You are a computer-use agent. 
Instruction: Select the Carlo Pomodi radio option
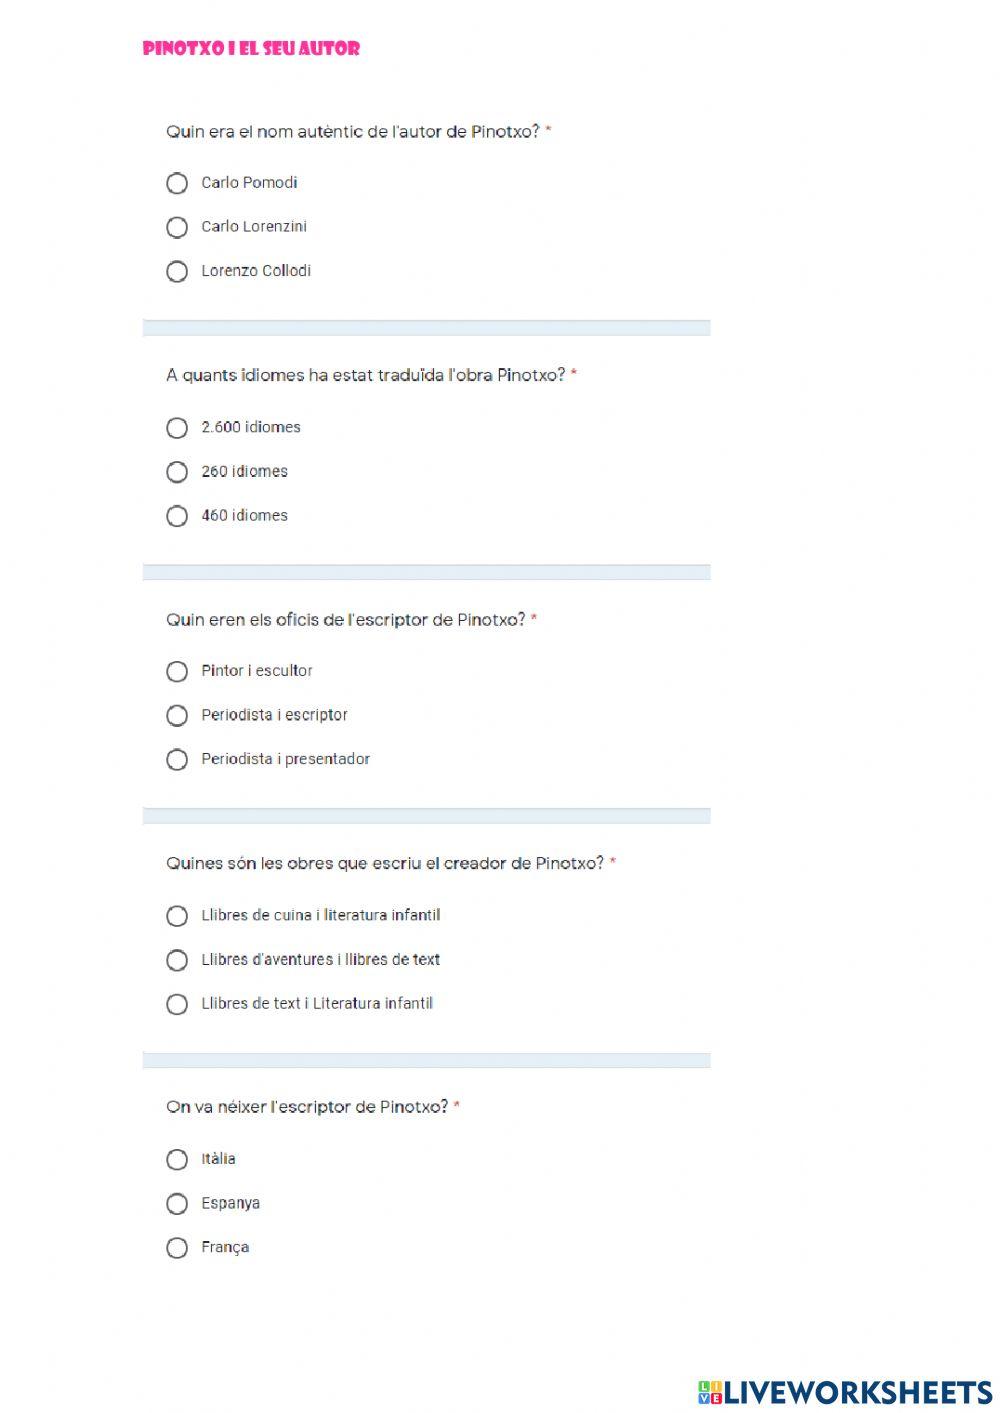[177, 183]
